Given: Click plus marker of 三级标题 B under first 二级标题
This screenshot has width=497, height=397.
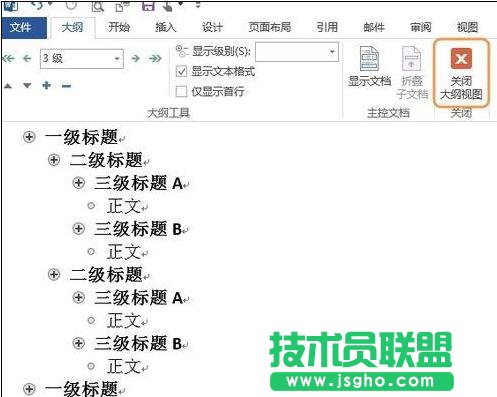Looking at the screenshot, I should pos(79,229).
